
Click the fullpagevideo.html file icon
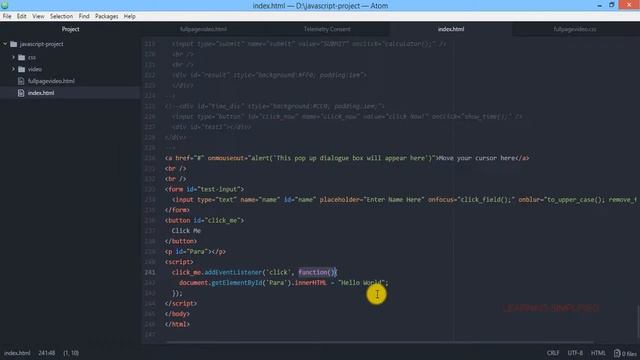point(21,81)
